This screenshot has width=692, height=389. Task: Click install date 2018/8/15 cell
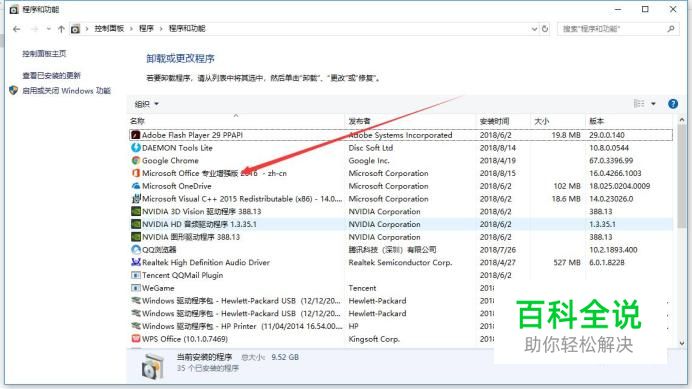tap(498, 173)
